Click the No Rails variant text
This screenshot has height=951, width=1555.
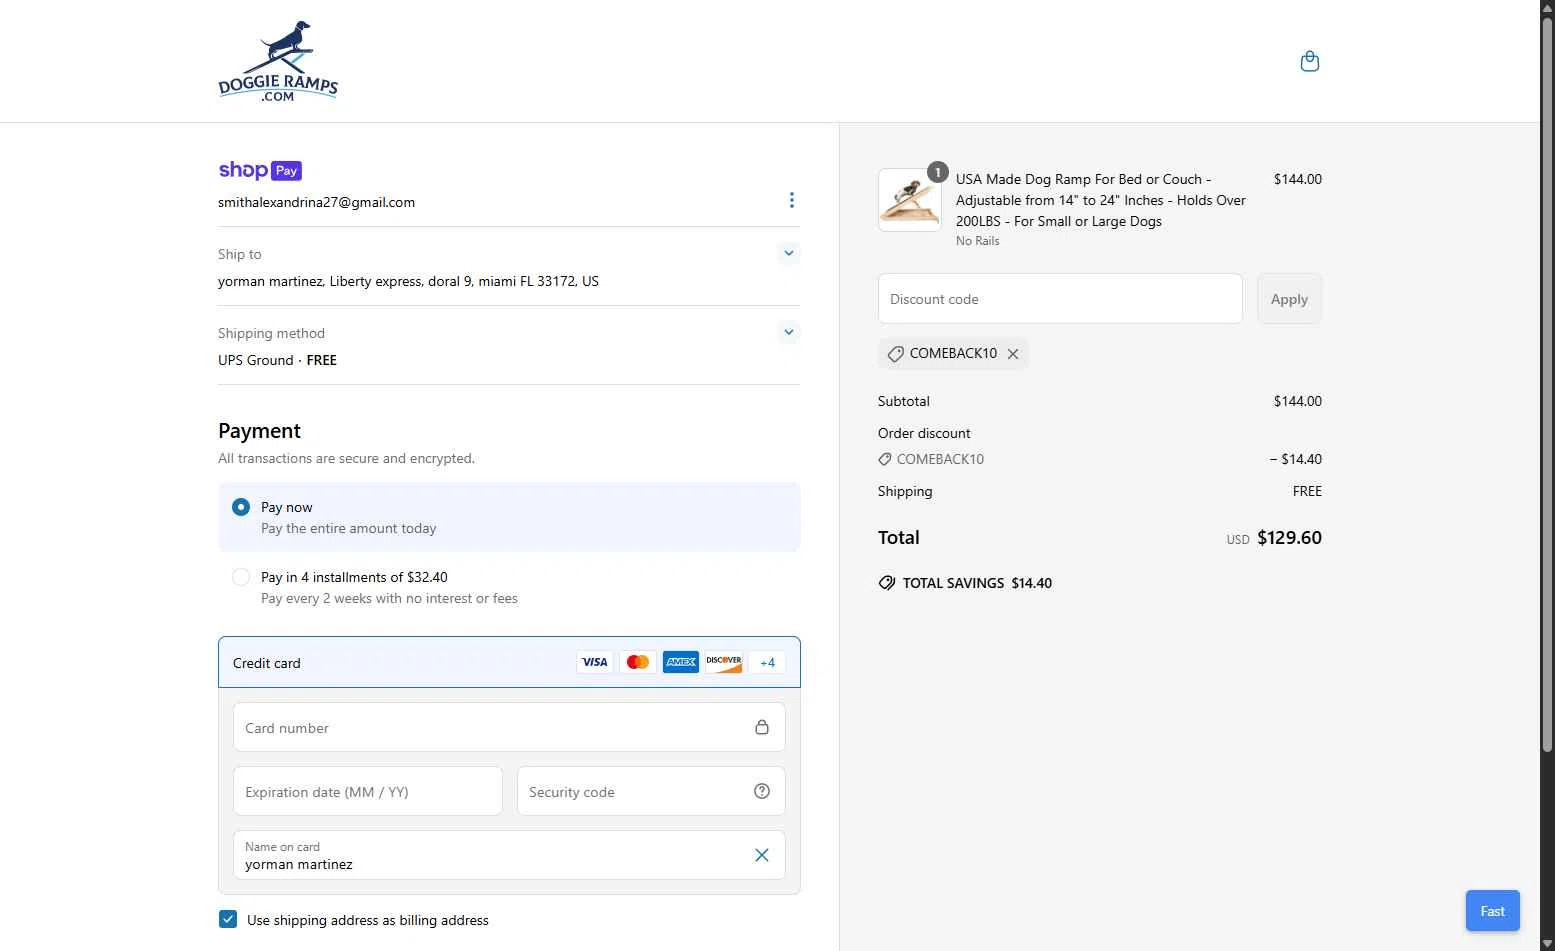(977, 241)
